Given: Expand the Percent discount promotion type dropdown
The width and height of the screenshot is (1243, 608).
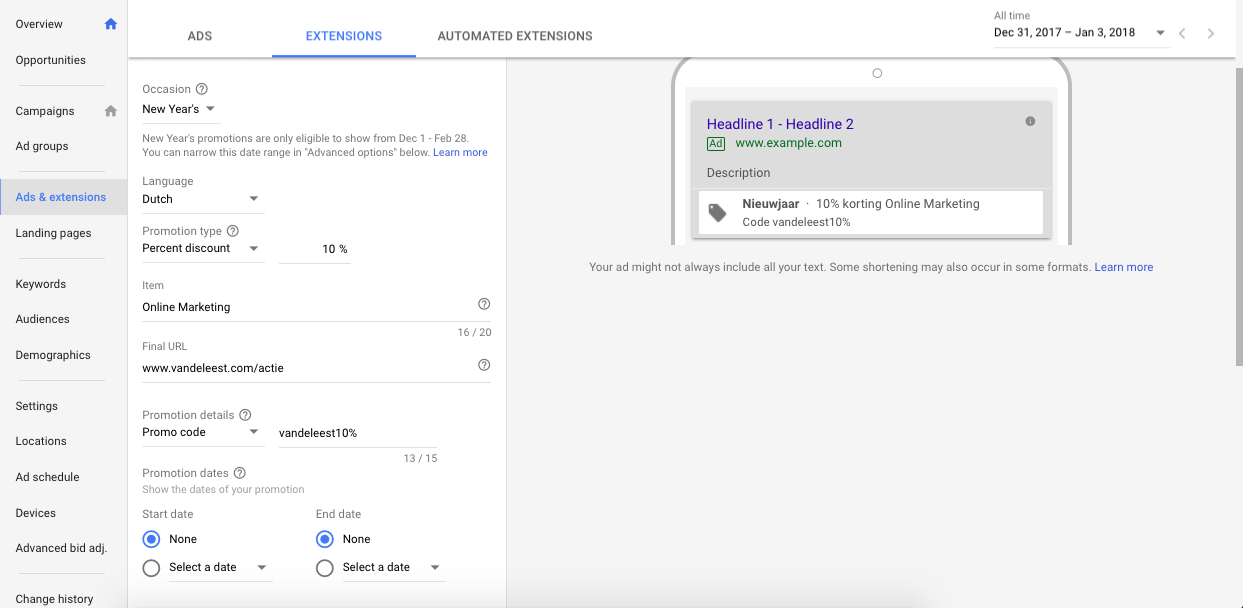Looking at the screenshot, I should [201, 248].
